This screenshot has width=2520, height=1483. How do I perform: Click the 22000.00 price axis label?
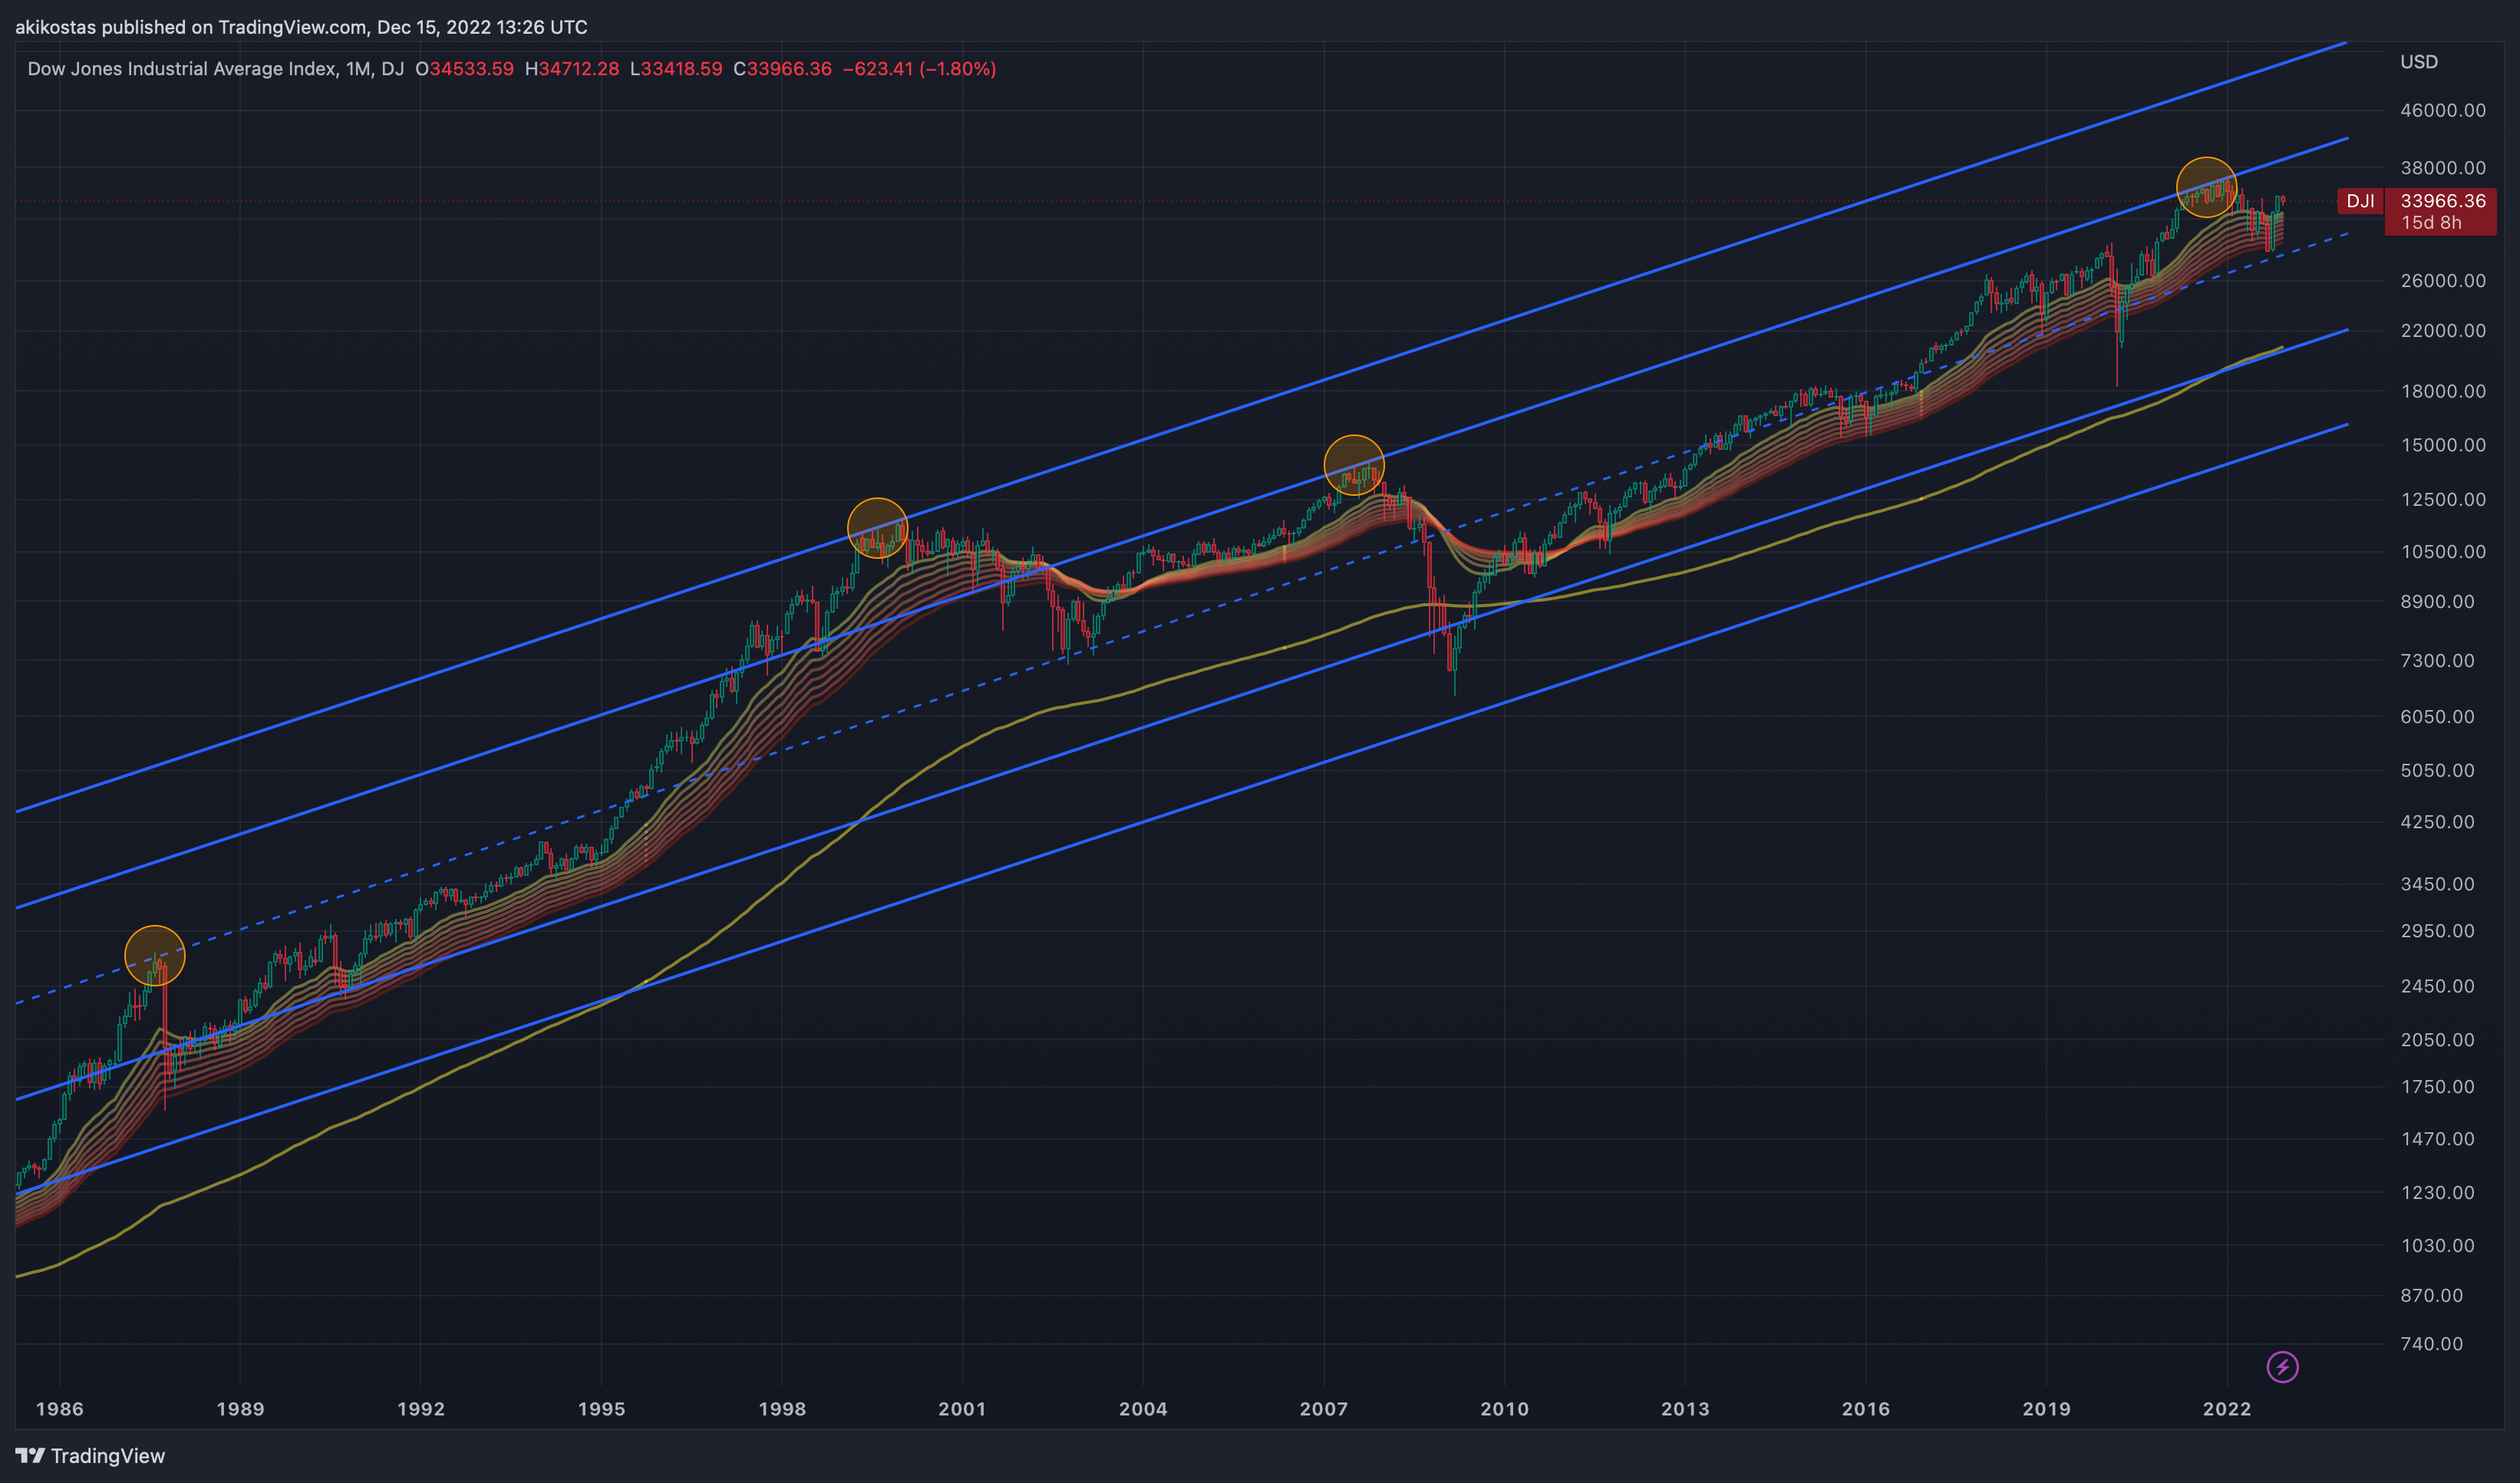coord(2443,331)
